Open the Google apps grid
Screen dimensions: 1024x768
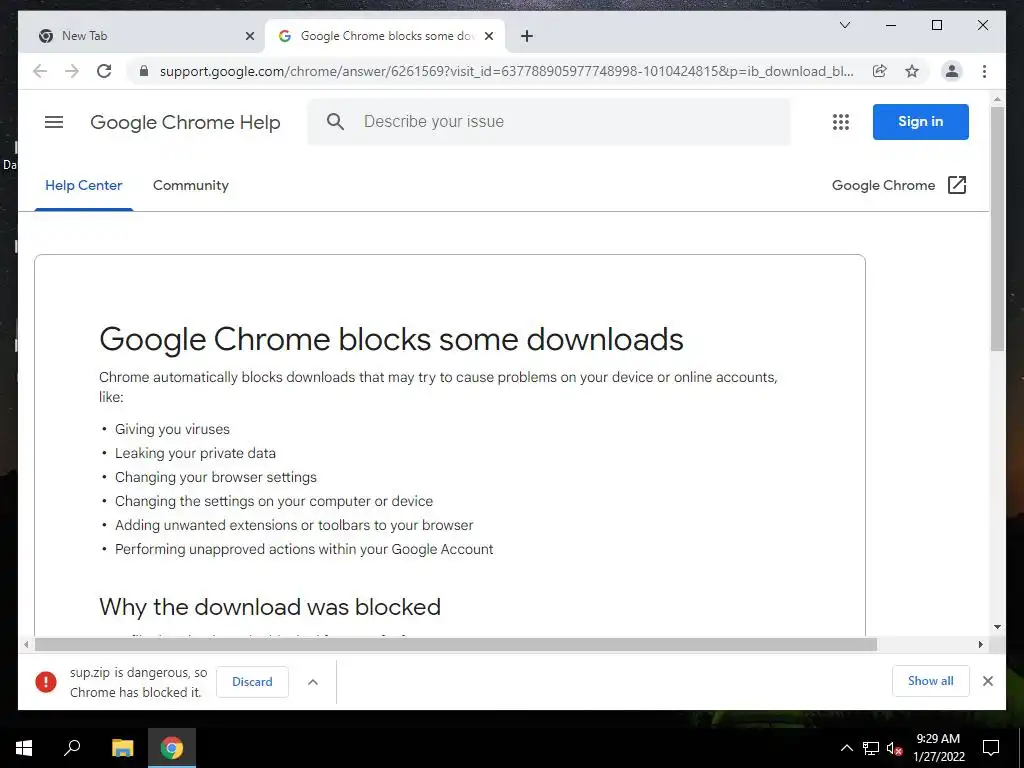tap(840, 122)
